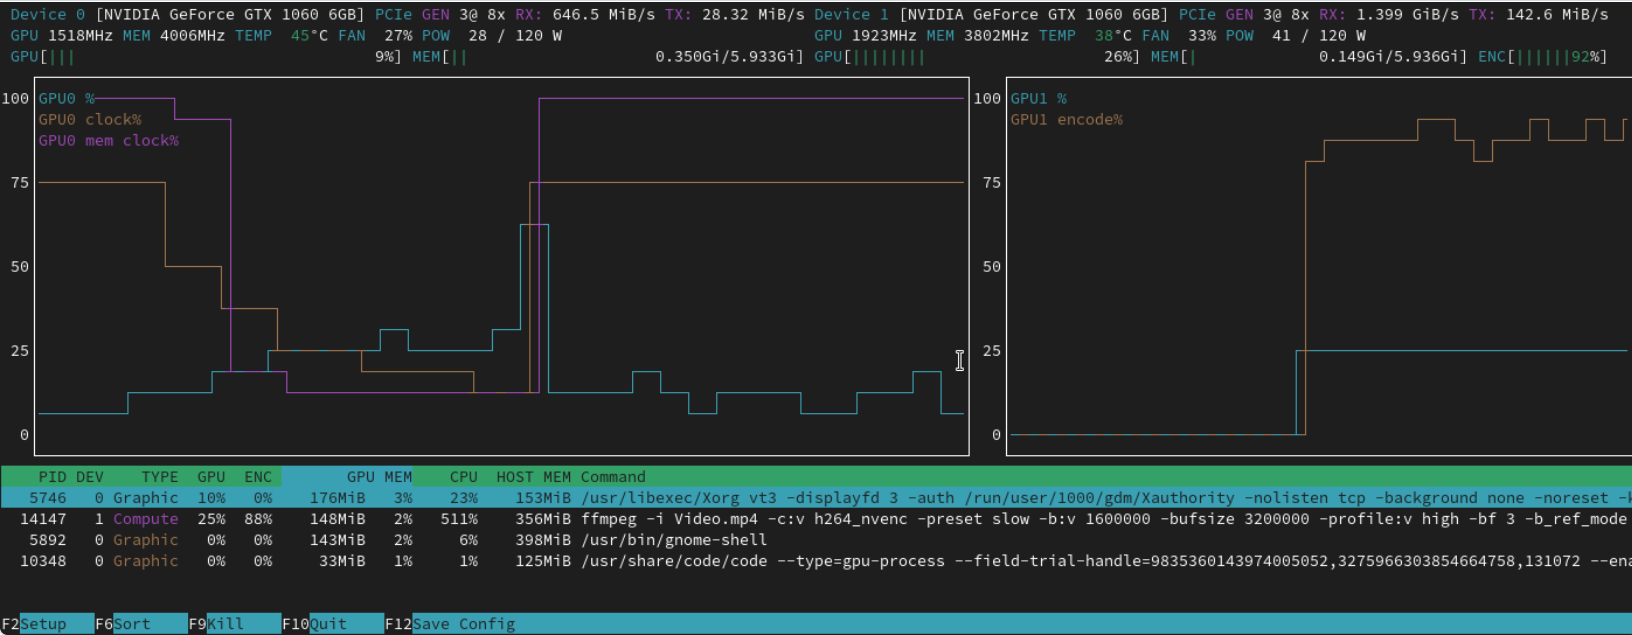1632x635 pixels.
Task: Click Device 0 MEM bar 0.350Gi/5.933Gi
Action: click(608, 56)
